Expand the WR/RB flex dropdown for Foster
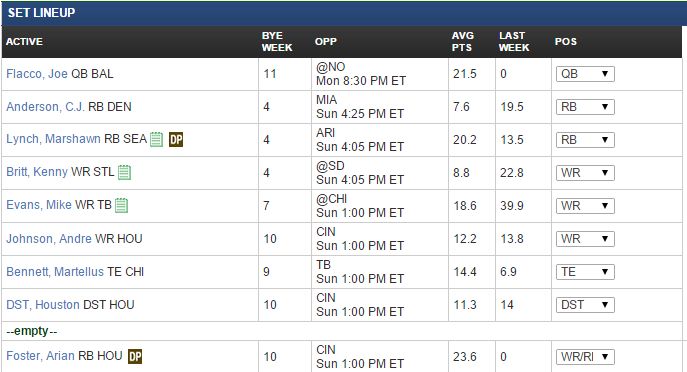 (585, 357)
